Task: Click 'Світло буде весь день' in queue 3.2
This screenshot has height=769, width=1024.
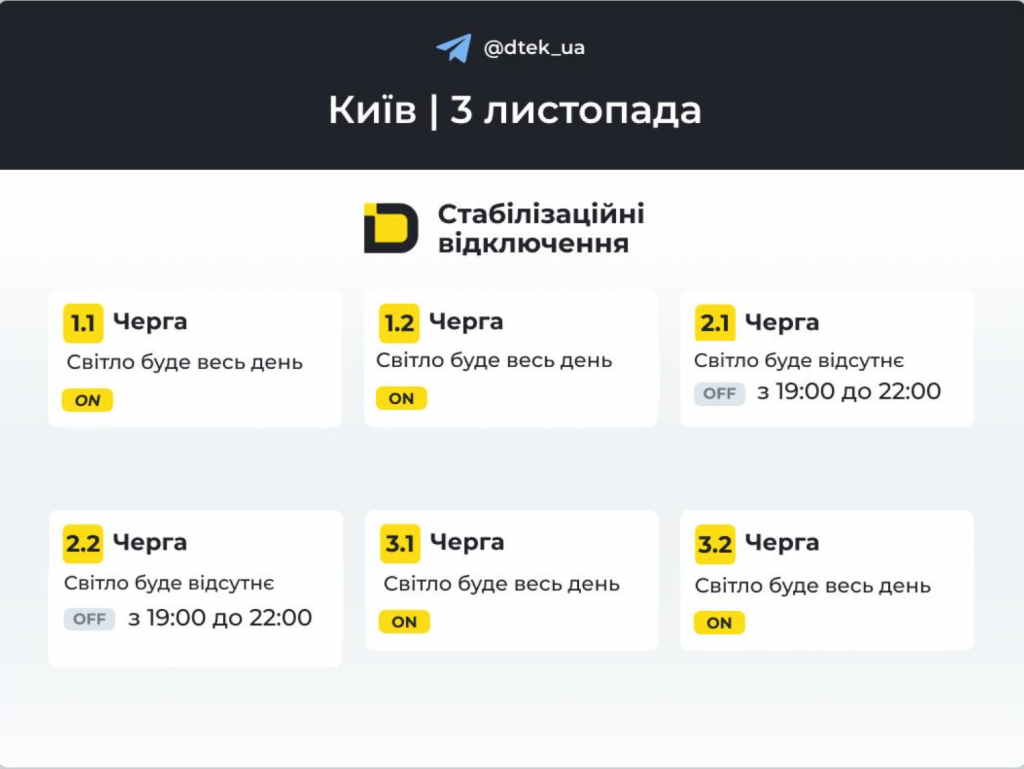Action: pyautogui.click(x=813, y=586)
